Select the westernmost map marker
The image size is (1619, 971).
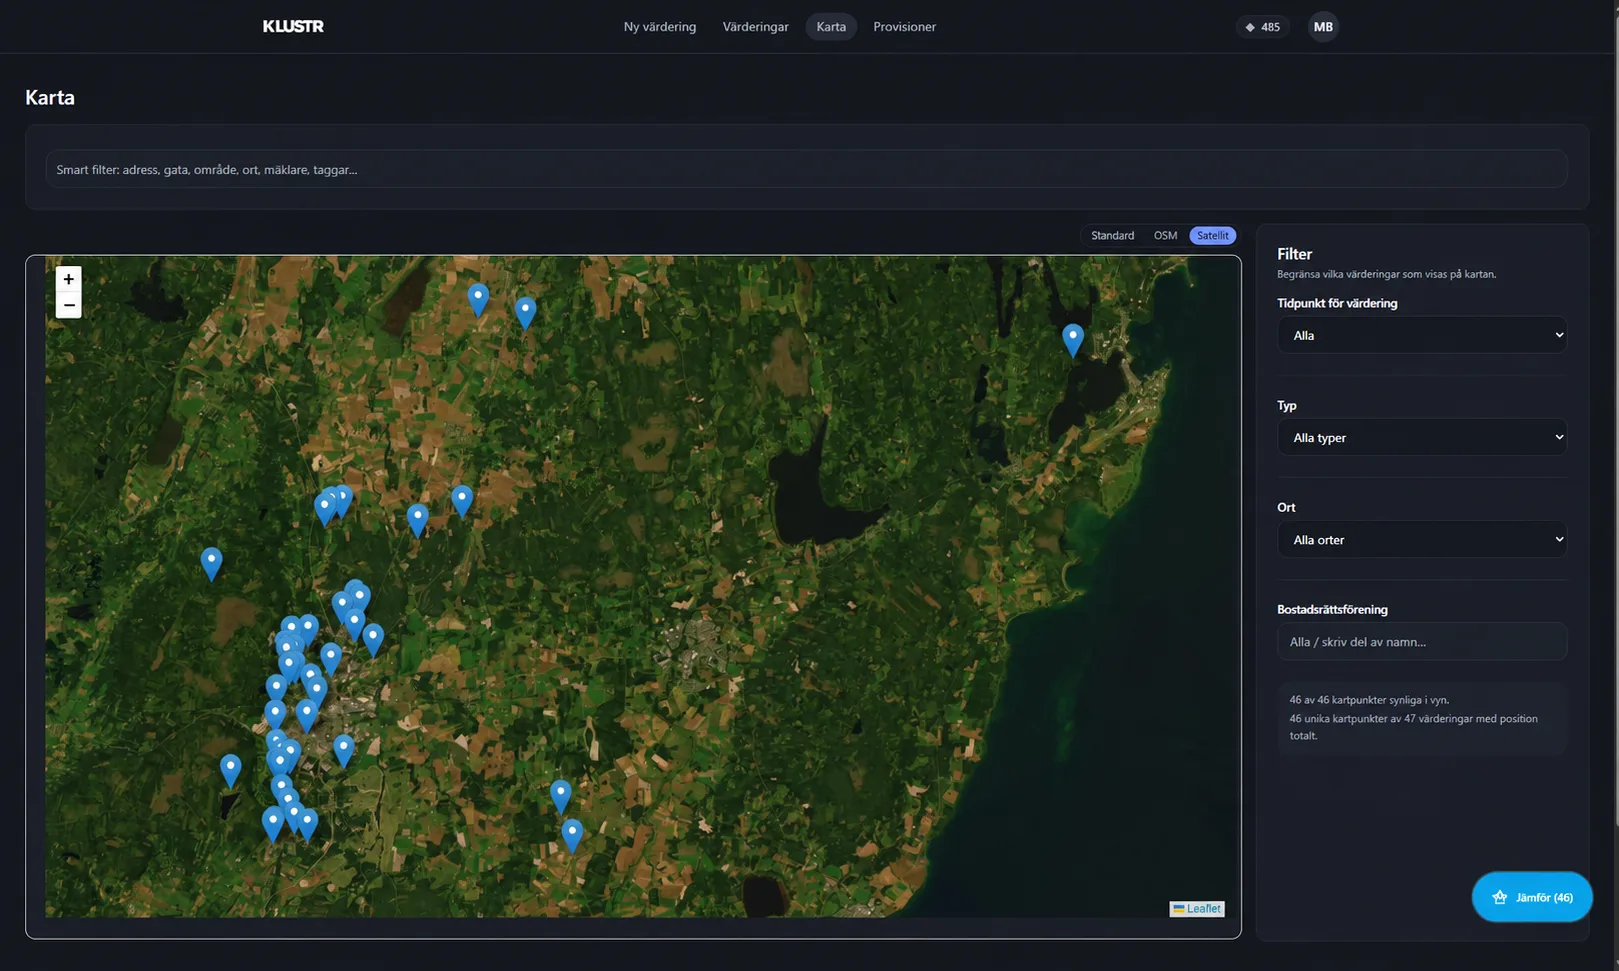[211, 563]
